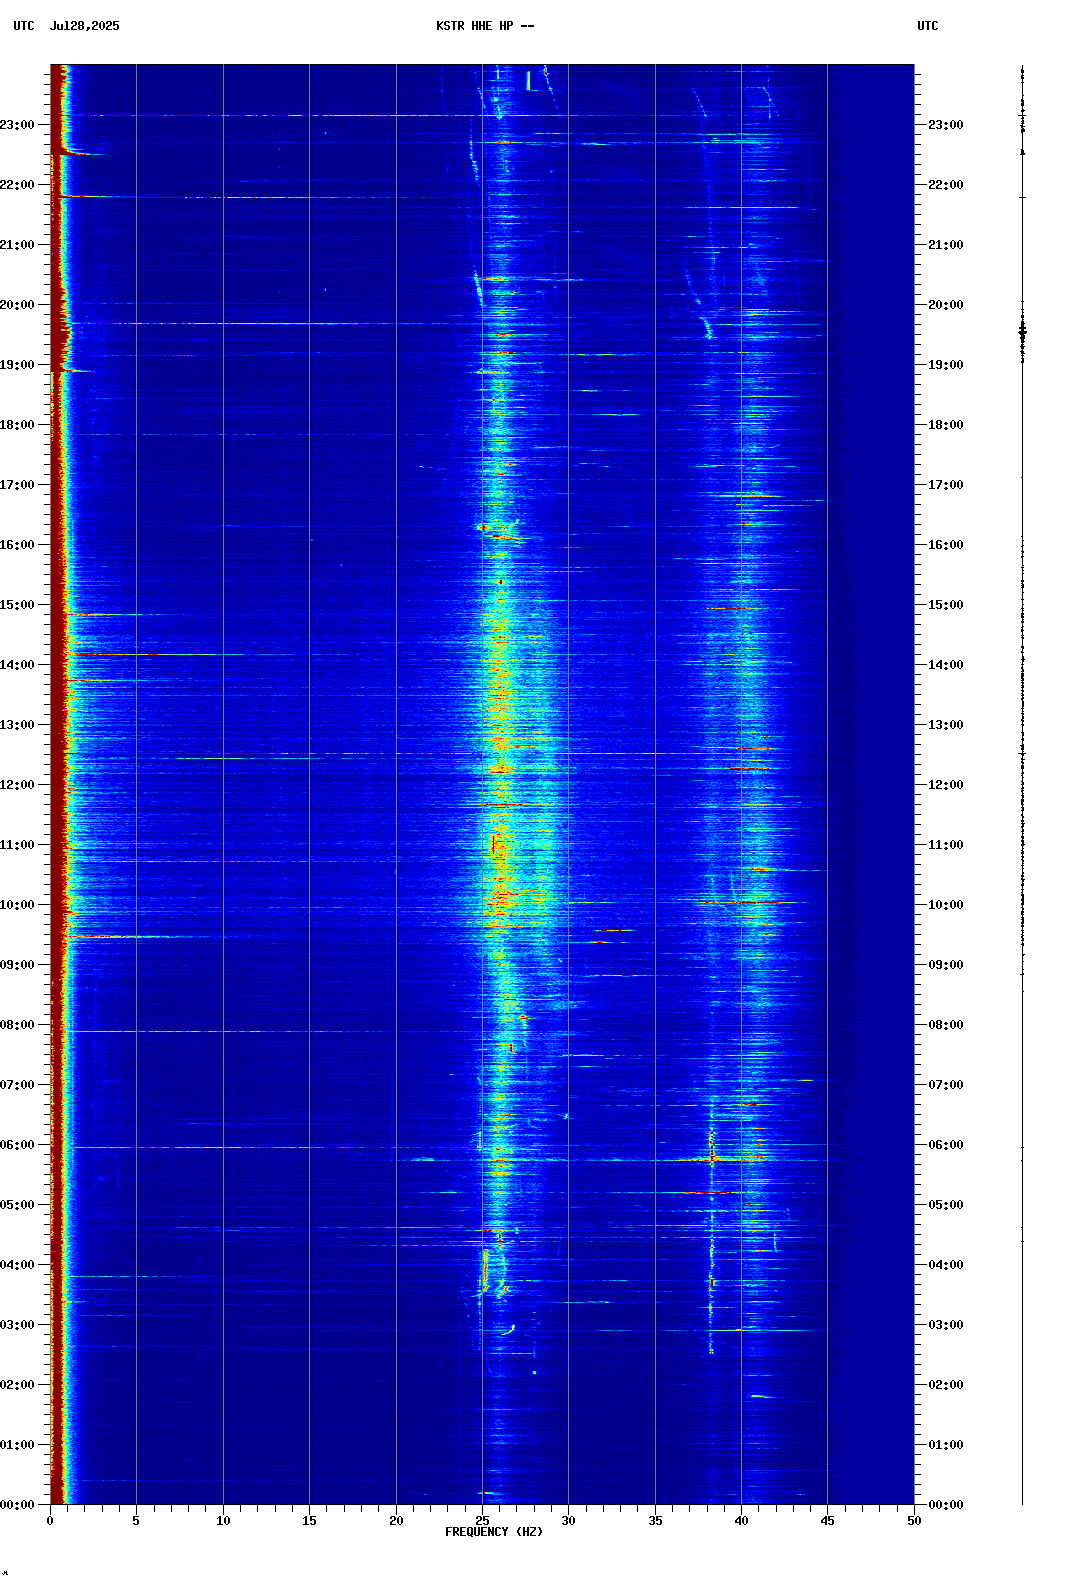
Task: Click the 14:00 label on the right time axis
Action: (946, 665)
